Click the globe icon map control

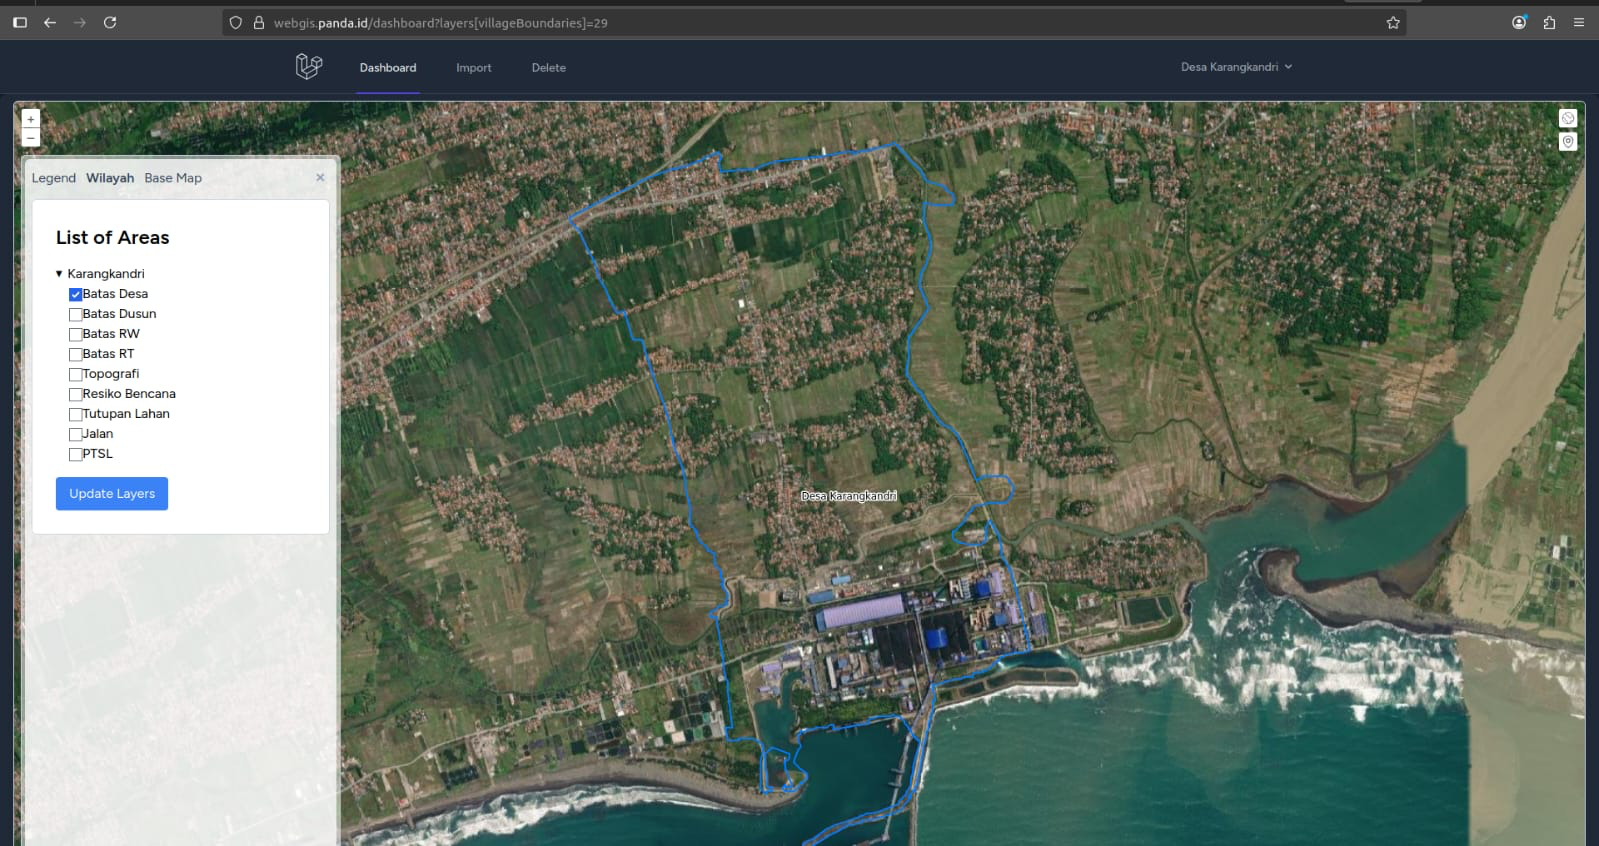pyautogui.click(x=1568, y=118)
